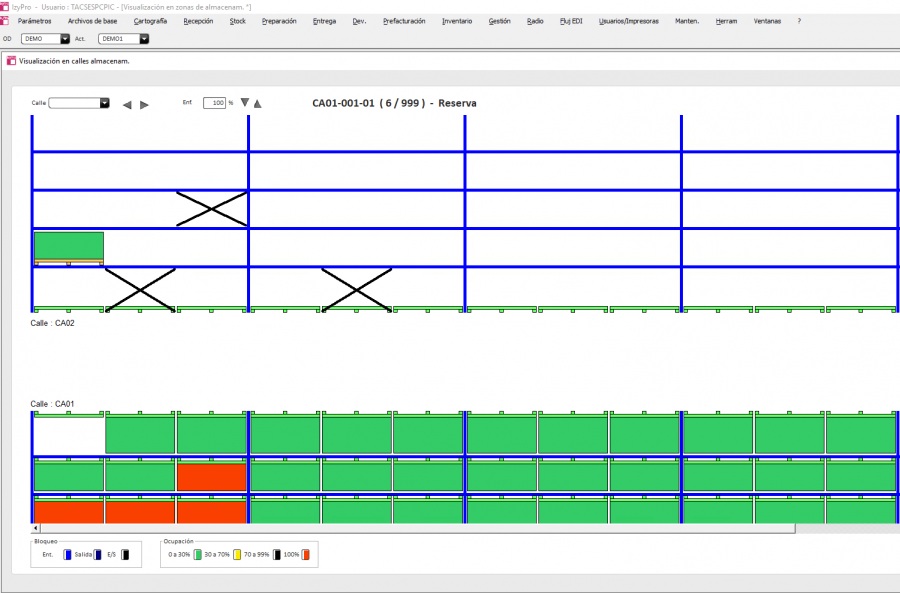900x593 pixels.
Task: Click the previous aisle left arrow
Action: tap(127, 104)
